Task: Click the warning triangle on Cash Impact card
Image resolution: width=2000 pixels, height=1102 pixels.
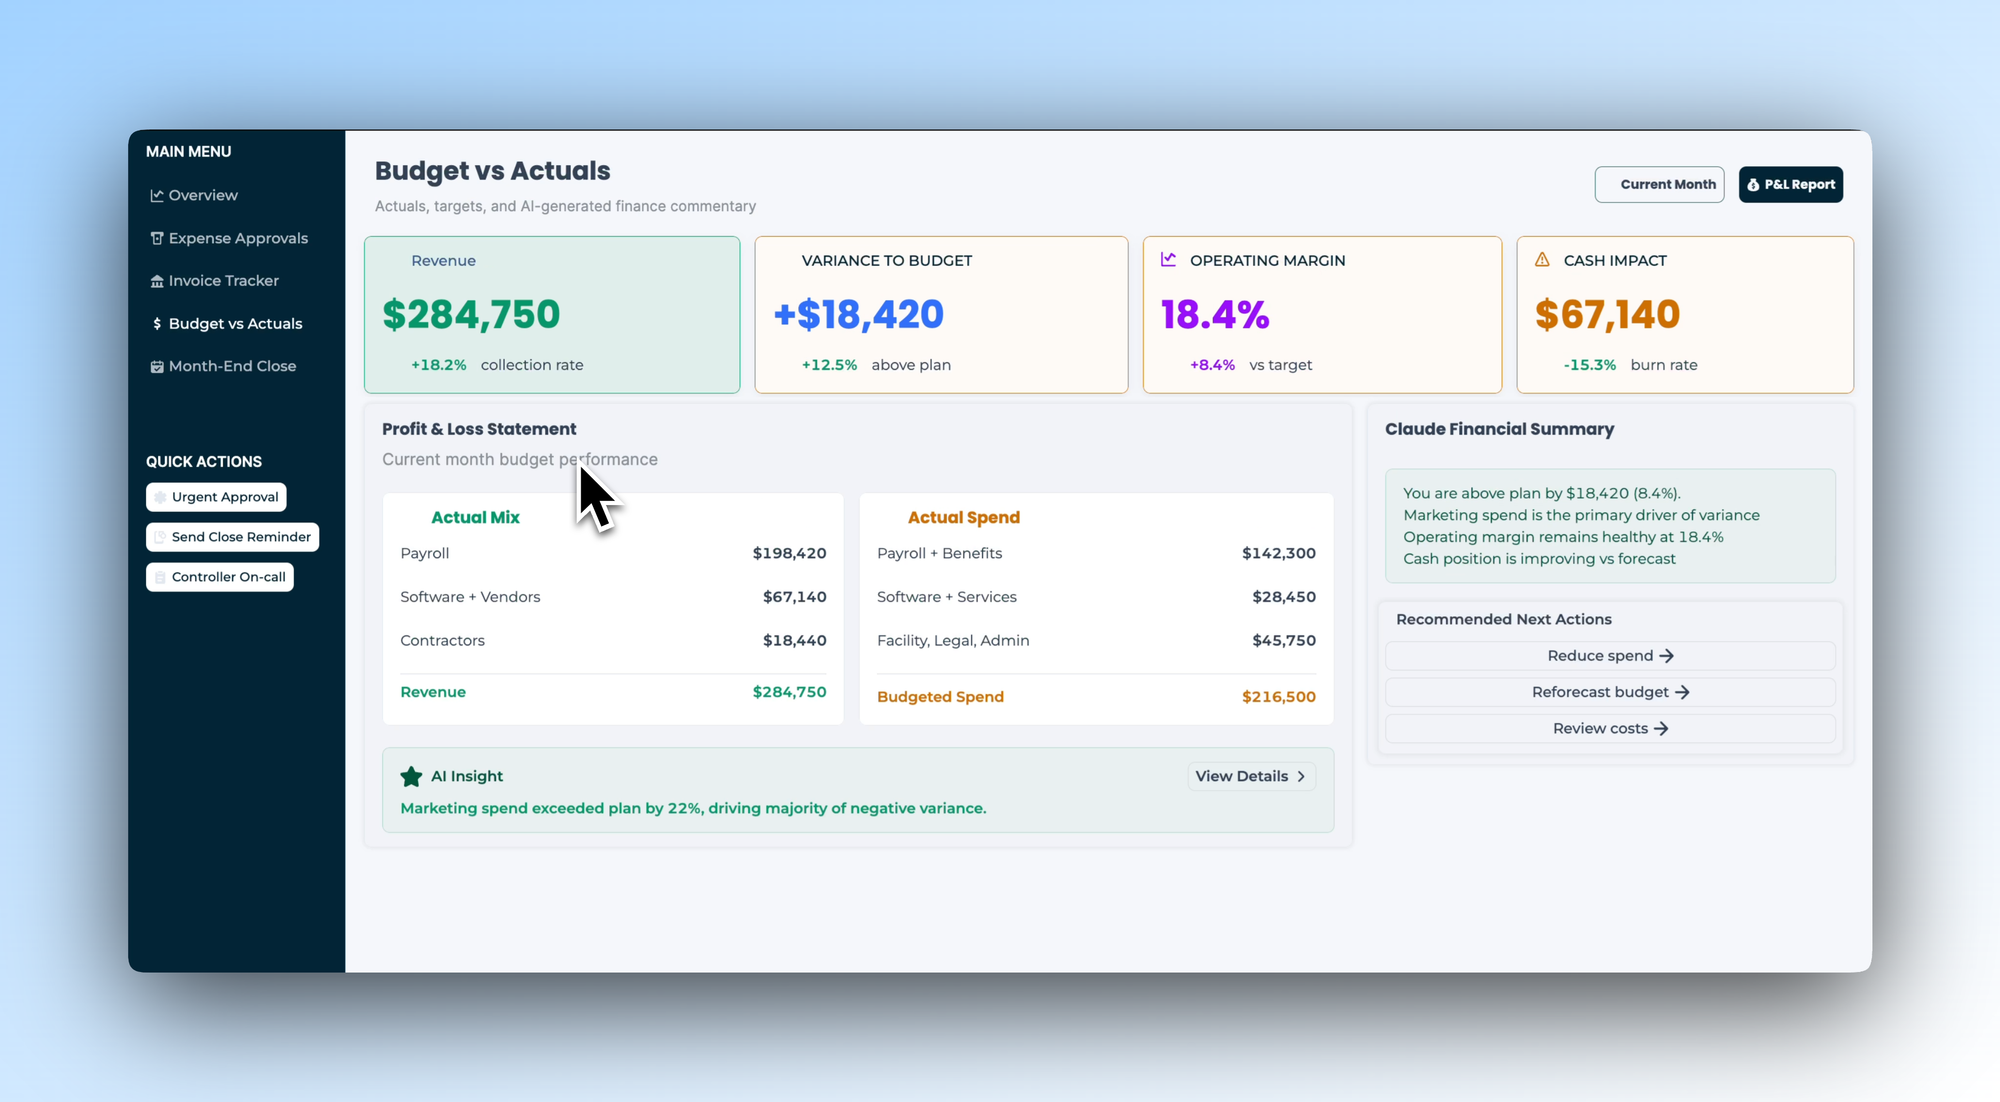Action: click(x=1542, y=260)
